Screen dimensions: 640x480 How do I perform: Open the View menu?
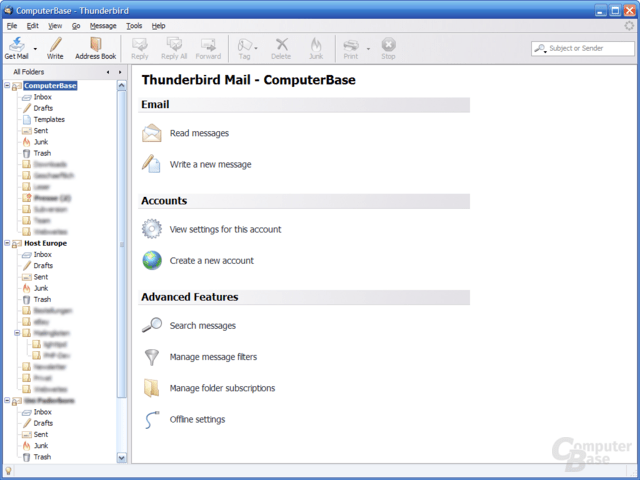coord(55,26)
